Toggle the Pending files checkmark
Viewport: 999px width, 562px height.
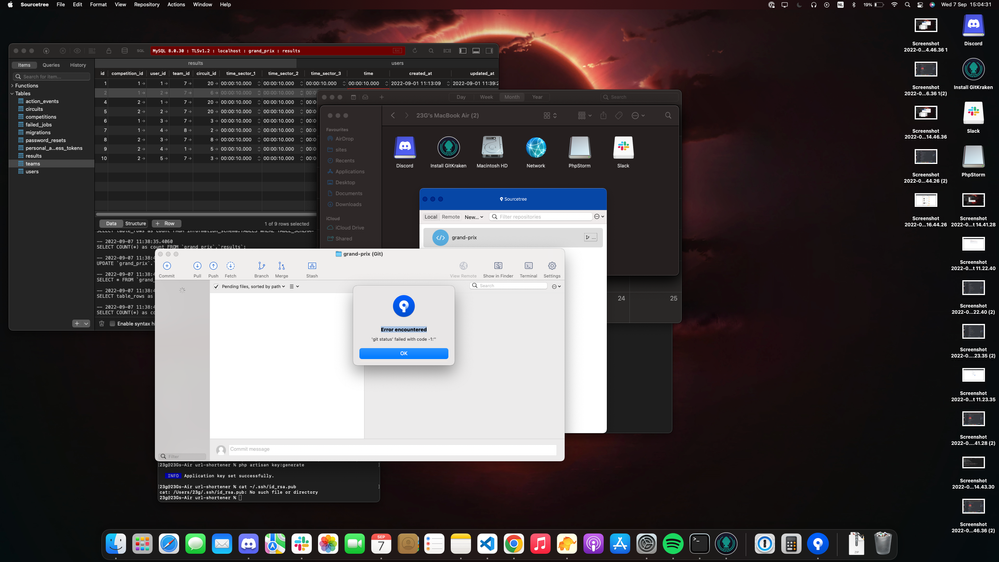coord(216,286)
